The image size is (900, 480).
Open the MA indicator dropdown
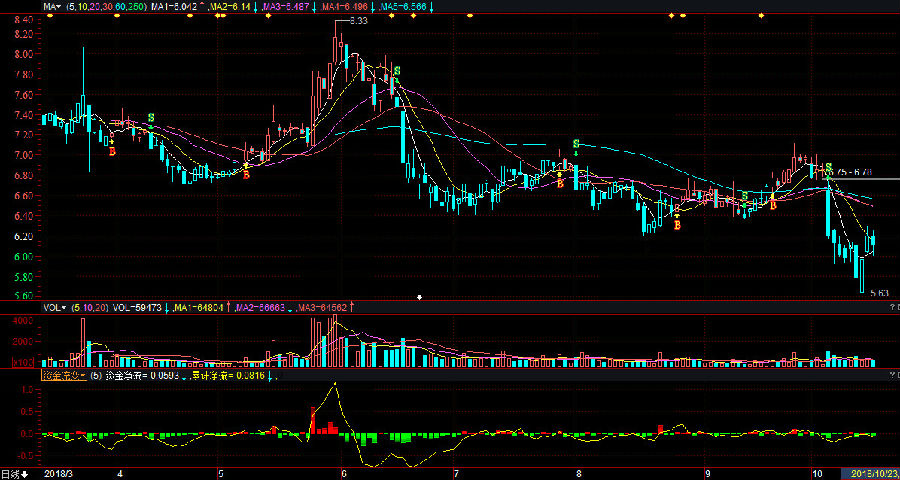51,6
